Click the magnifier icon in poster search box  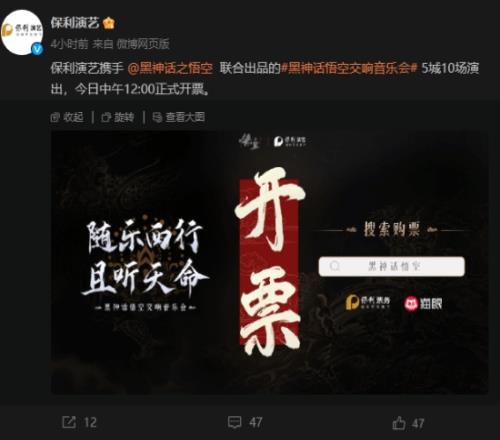point(334,266)
